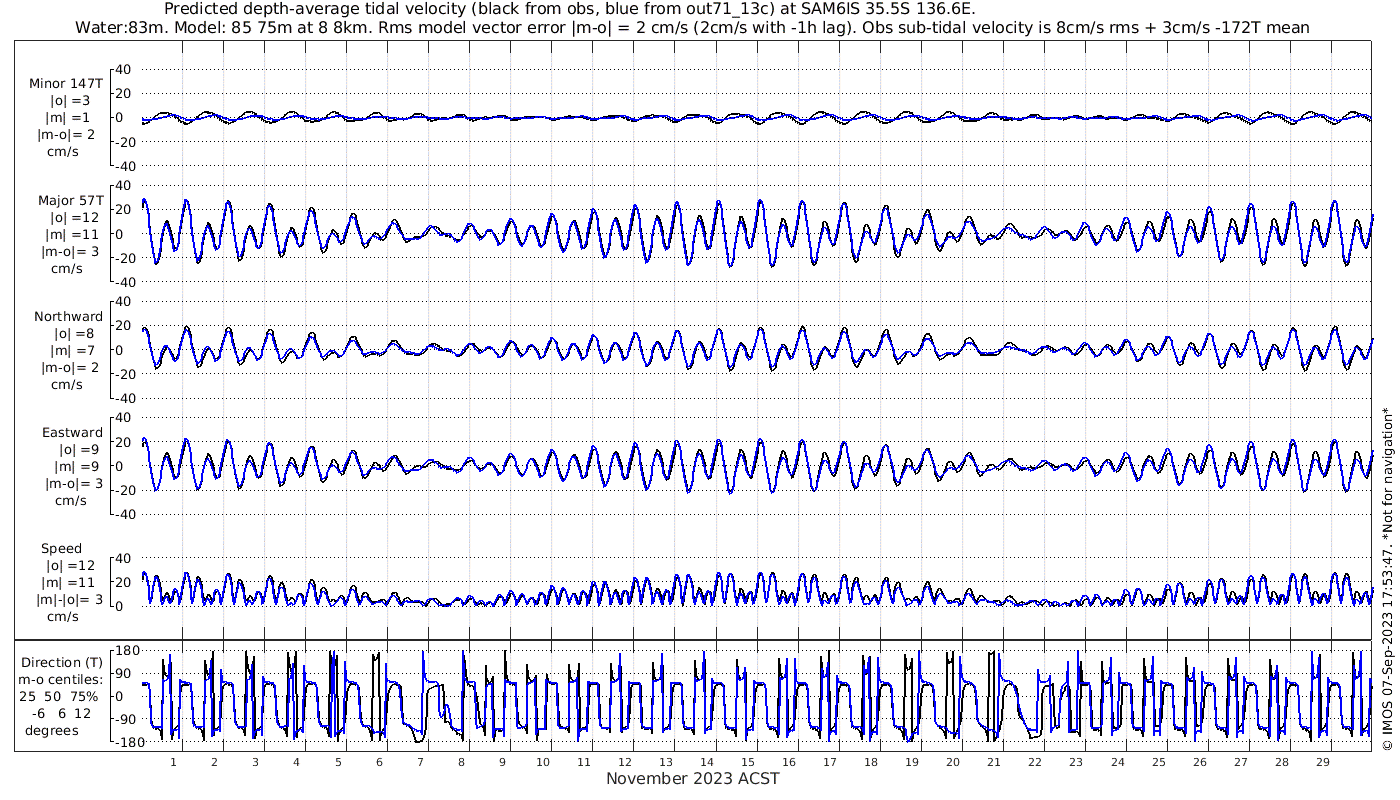Viewport: 1400px width, 800px height.
Task: Click day 22 on the date axis
Action: click(1035, 761)
